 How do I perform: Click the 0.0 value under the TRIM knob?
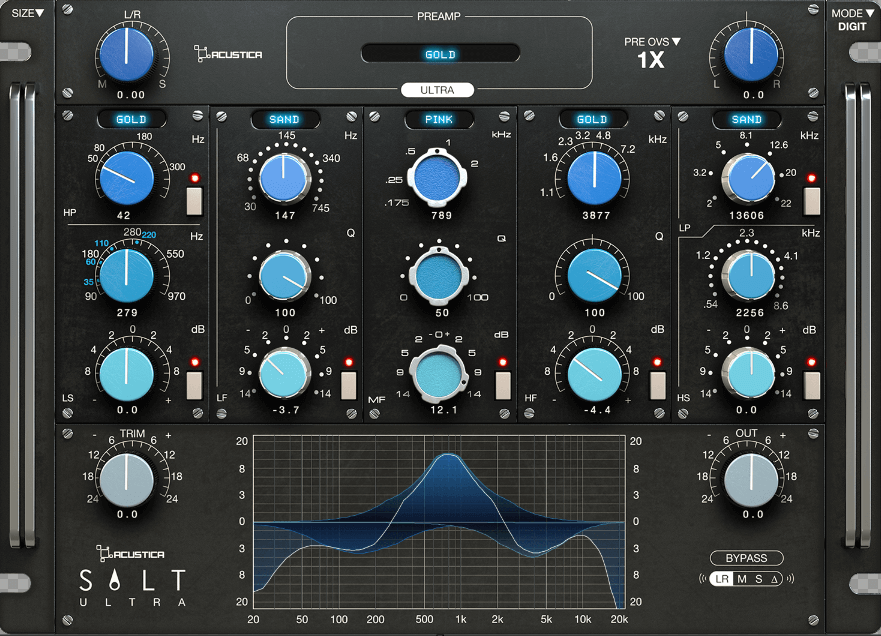(x=127, y=514)
